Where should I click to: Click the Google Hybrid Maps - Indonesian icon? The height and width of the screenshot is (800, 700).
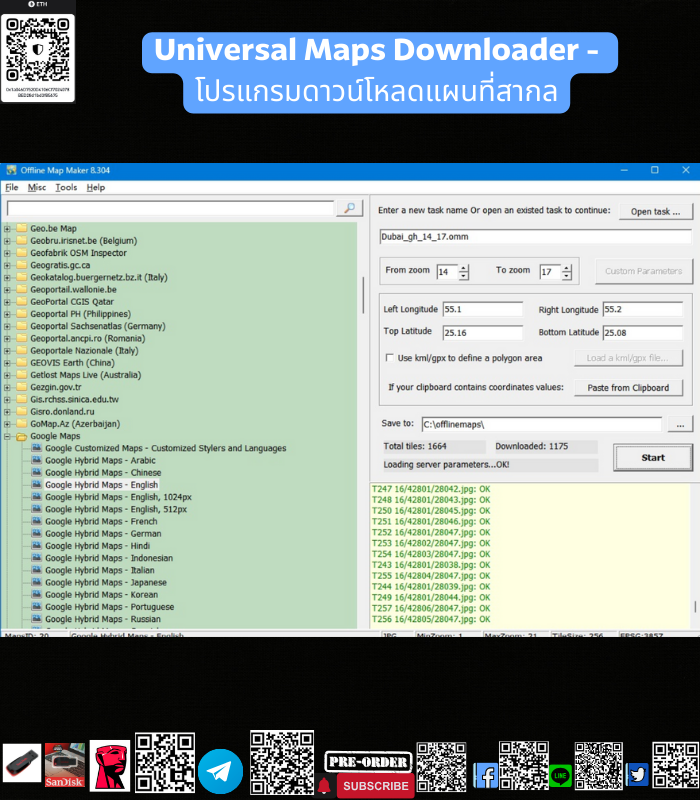click(37, 558)
